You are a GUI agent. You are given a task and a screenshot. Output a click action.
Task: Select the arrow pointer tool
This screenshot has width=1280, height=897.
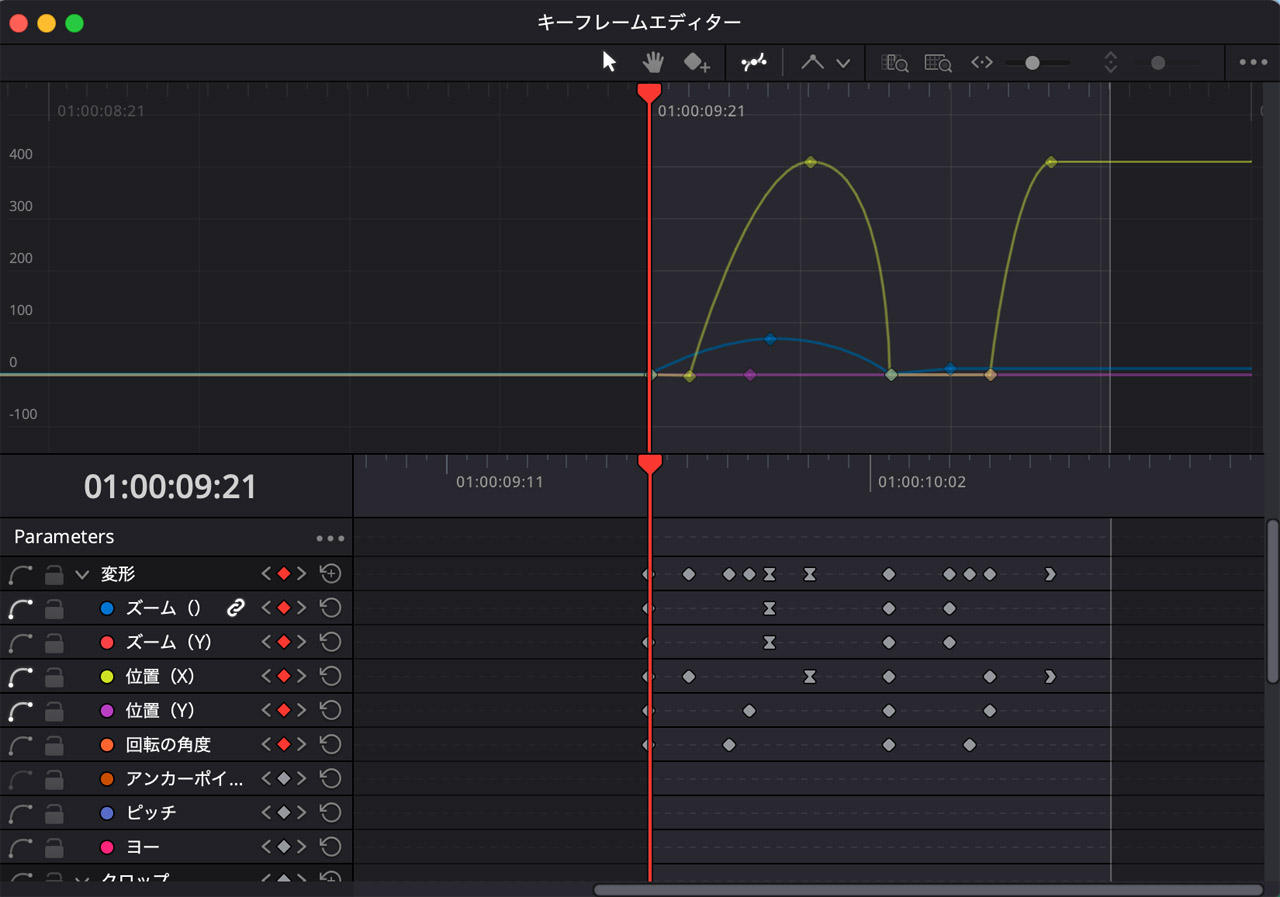pyautogui.click(x=609, y=62)
